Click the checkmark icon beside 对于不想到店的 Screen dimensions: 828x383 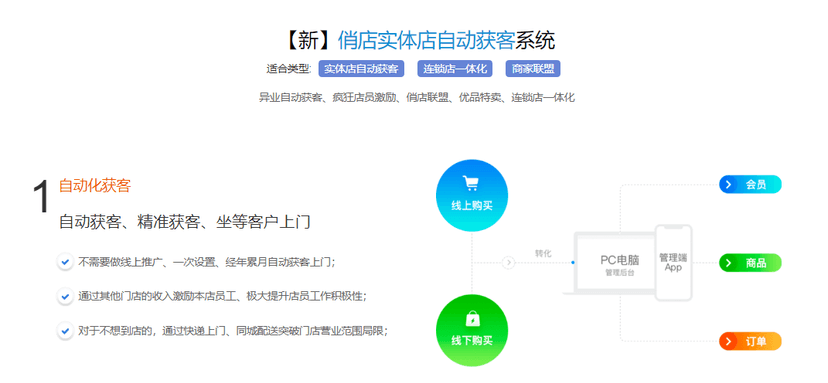pyautogui.click(x=65, y=331)
